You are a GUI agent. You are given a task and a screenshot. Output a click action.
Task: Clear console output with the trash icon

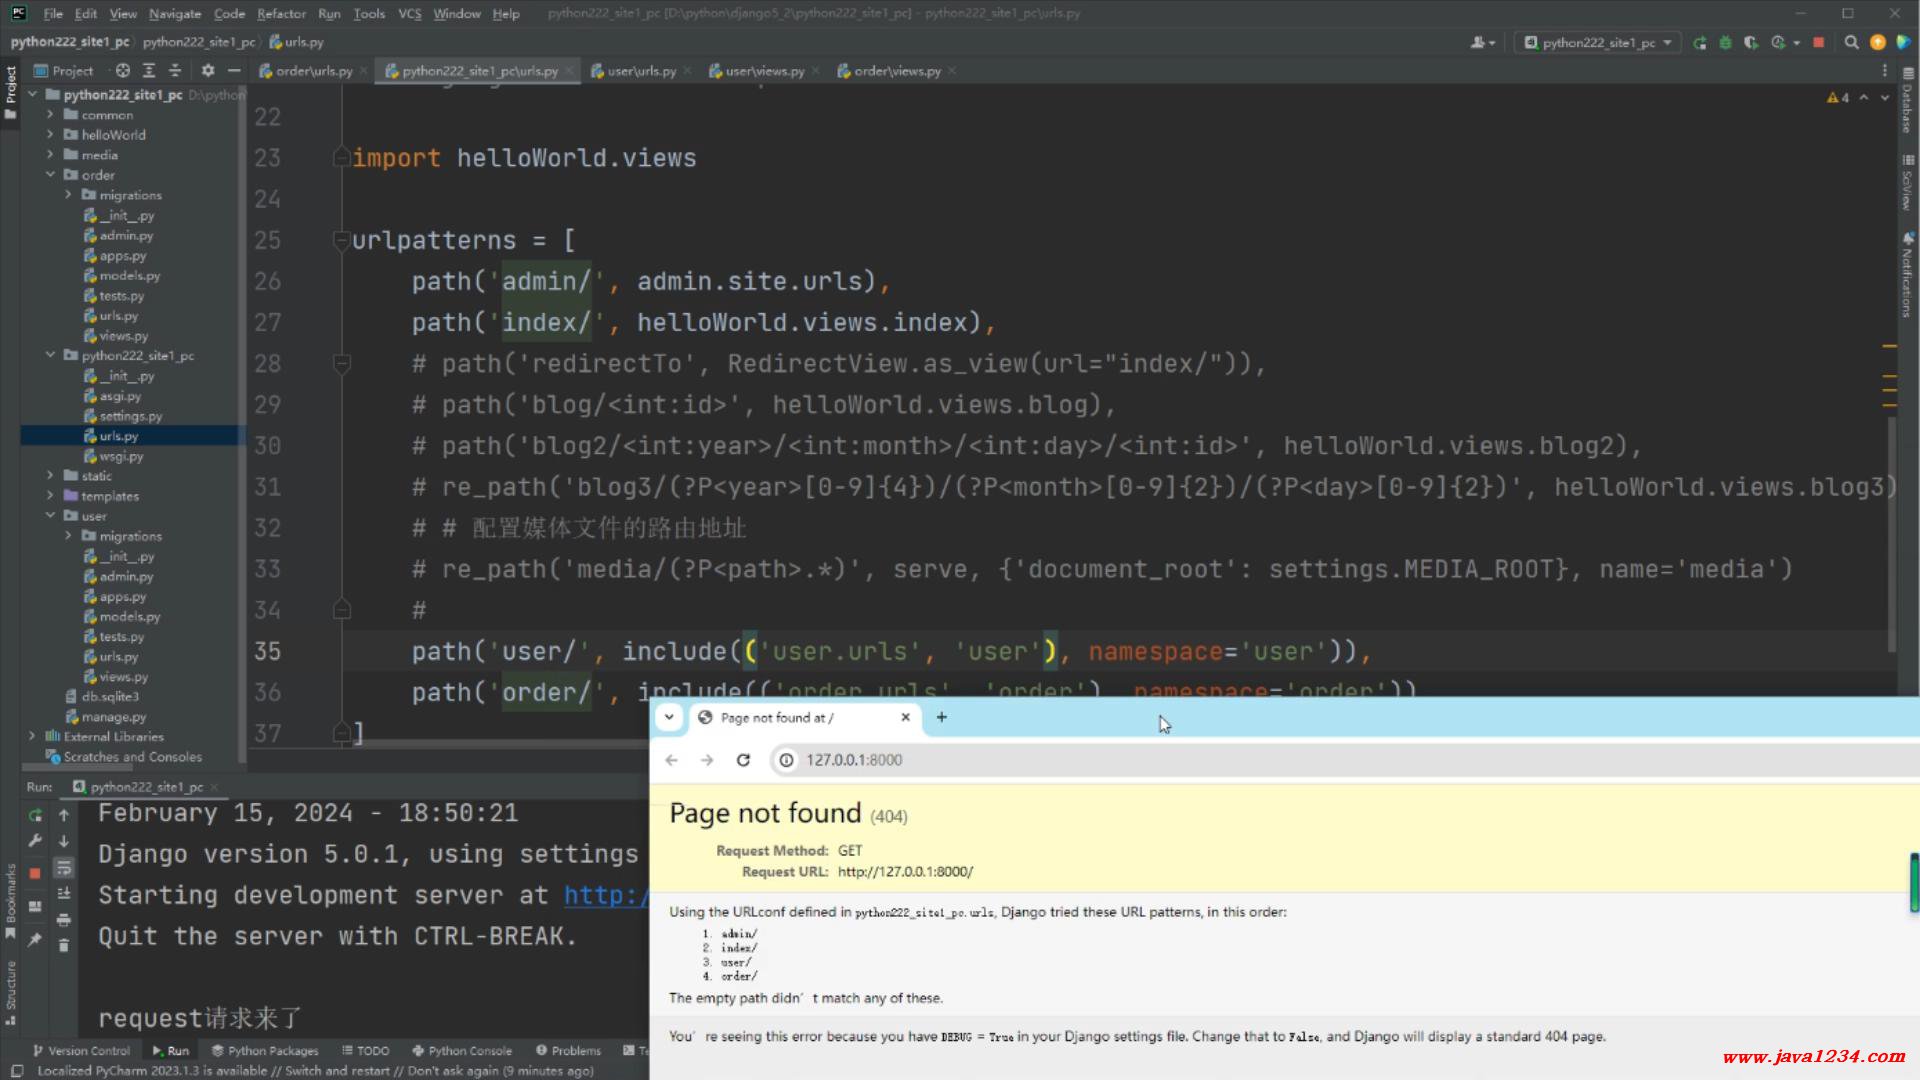(x=64, y=945)
